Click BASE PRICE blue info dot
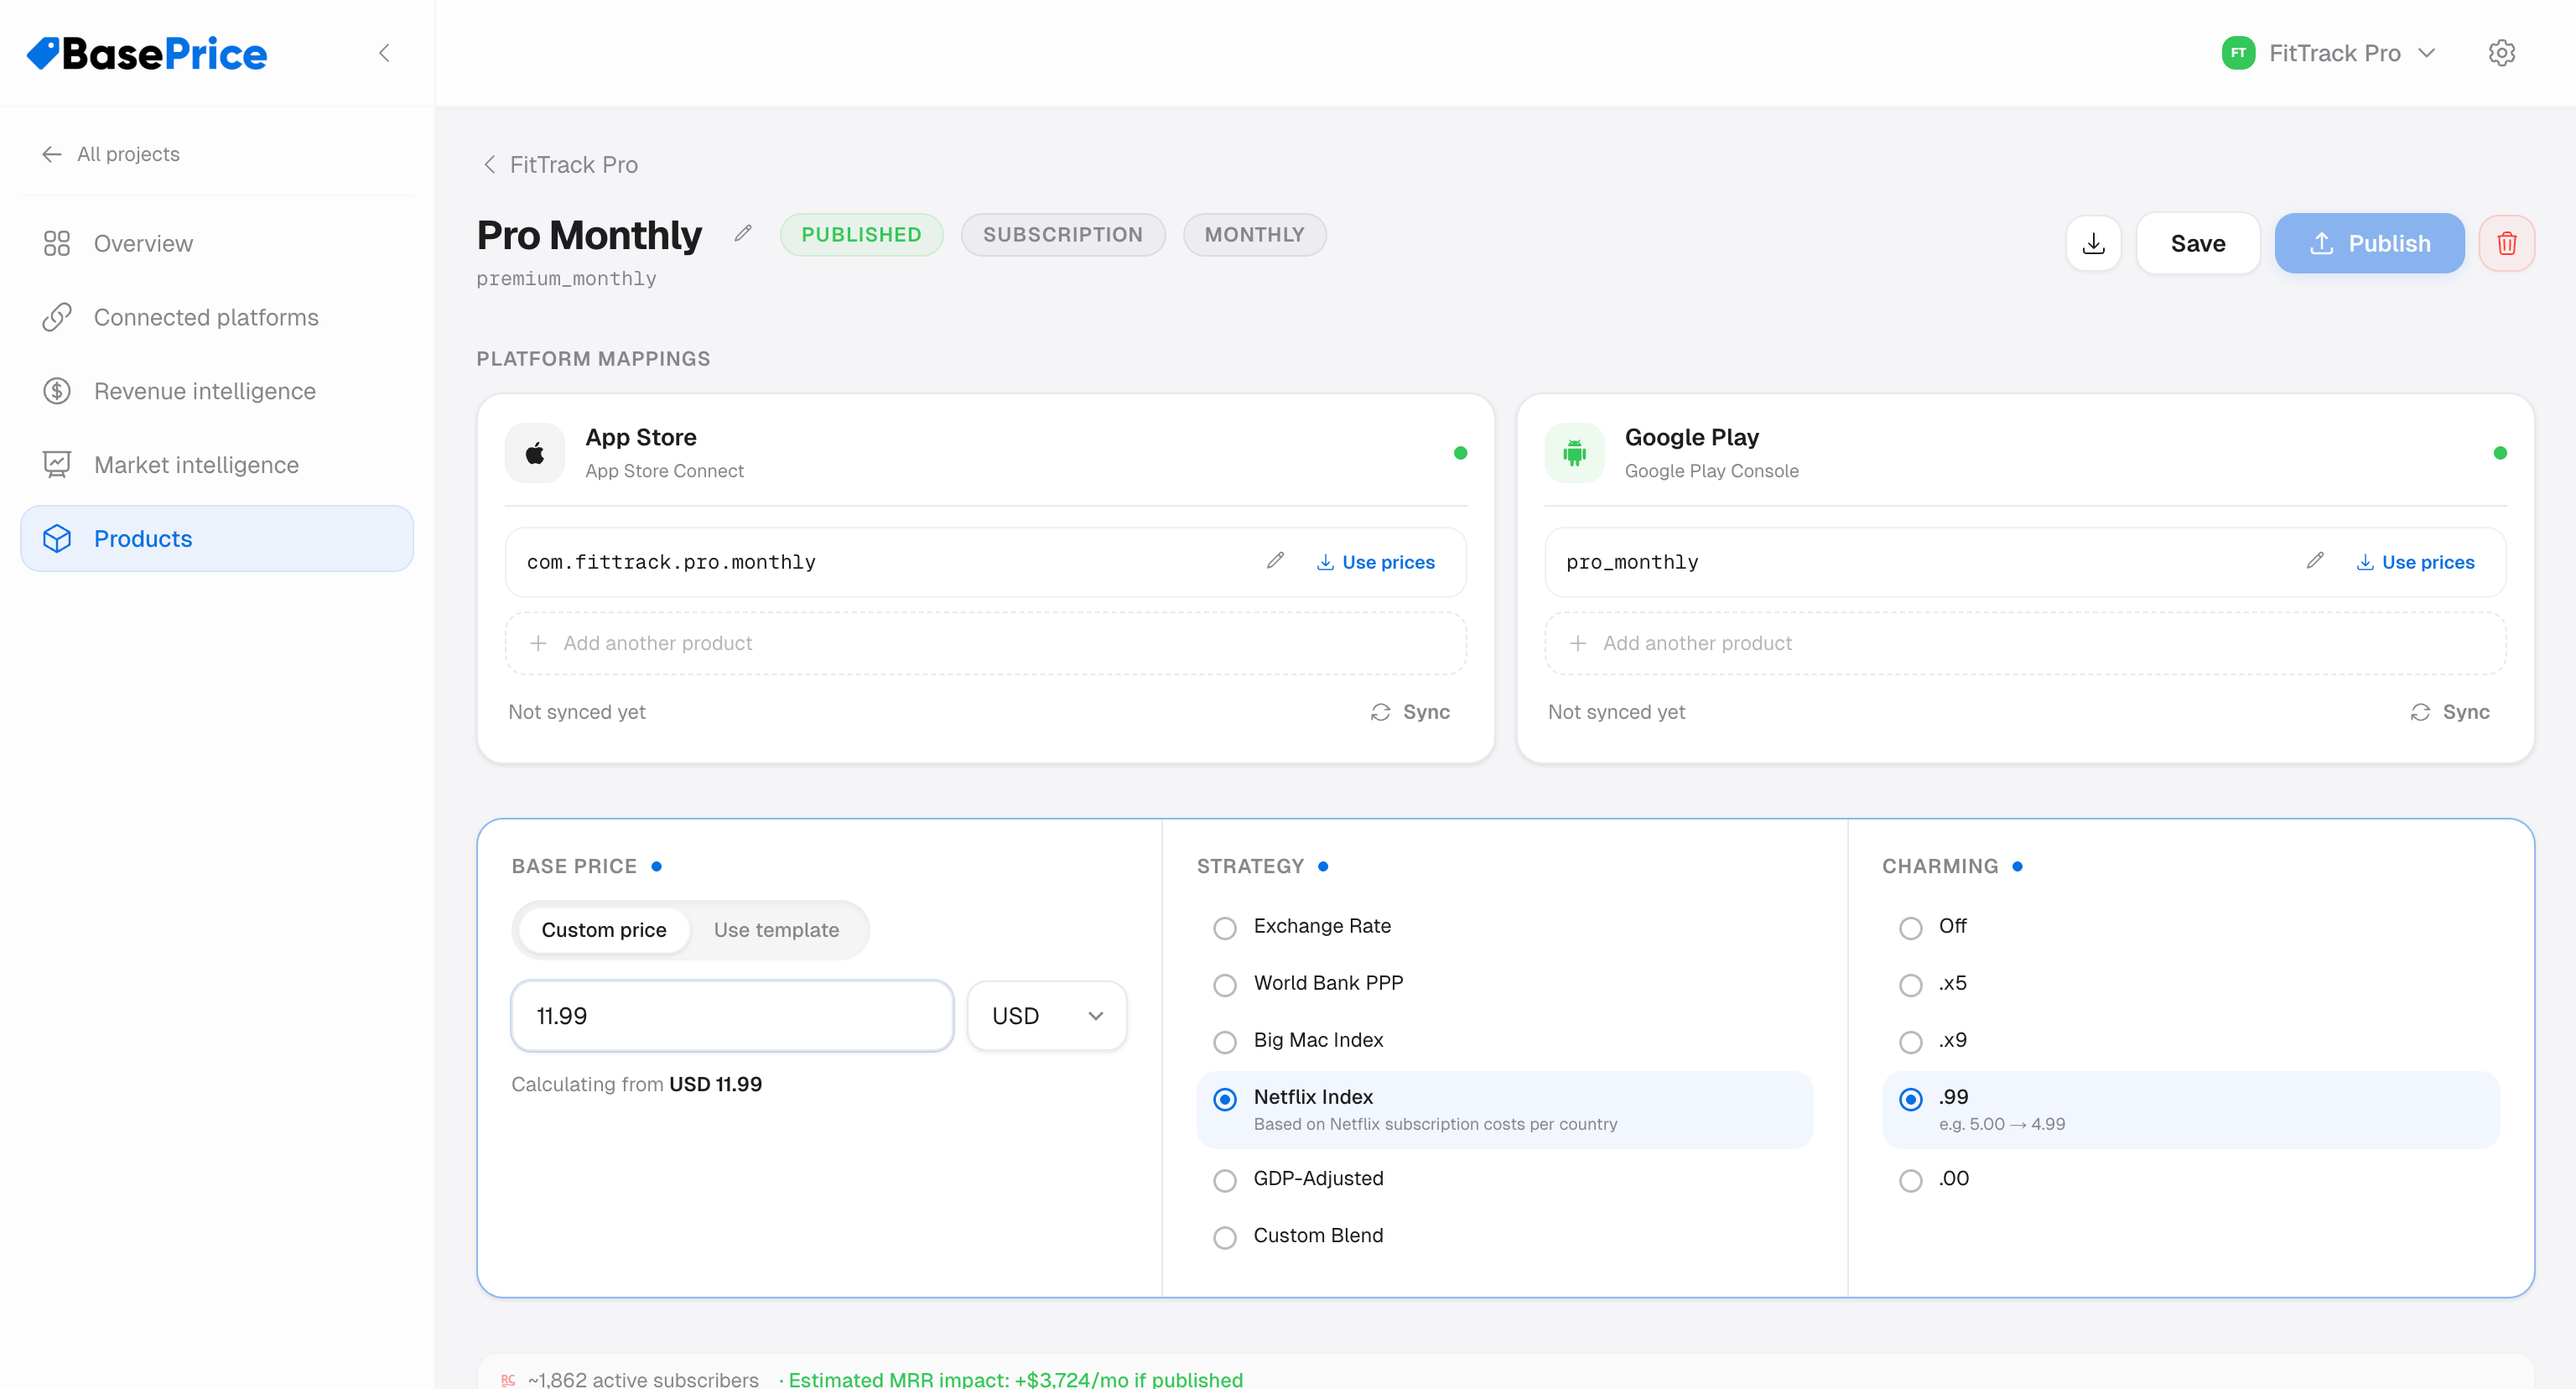Screen dimensions: 2576x1389 coord(657,866)
